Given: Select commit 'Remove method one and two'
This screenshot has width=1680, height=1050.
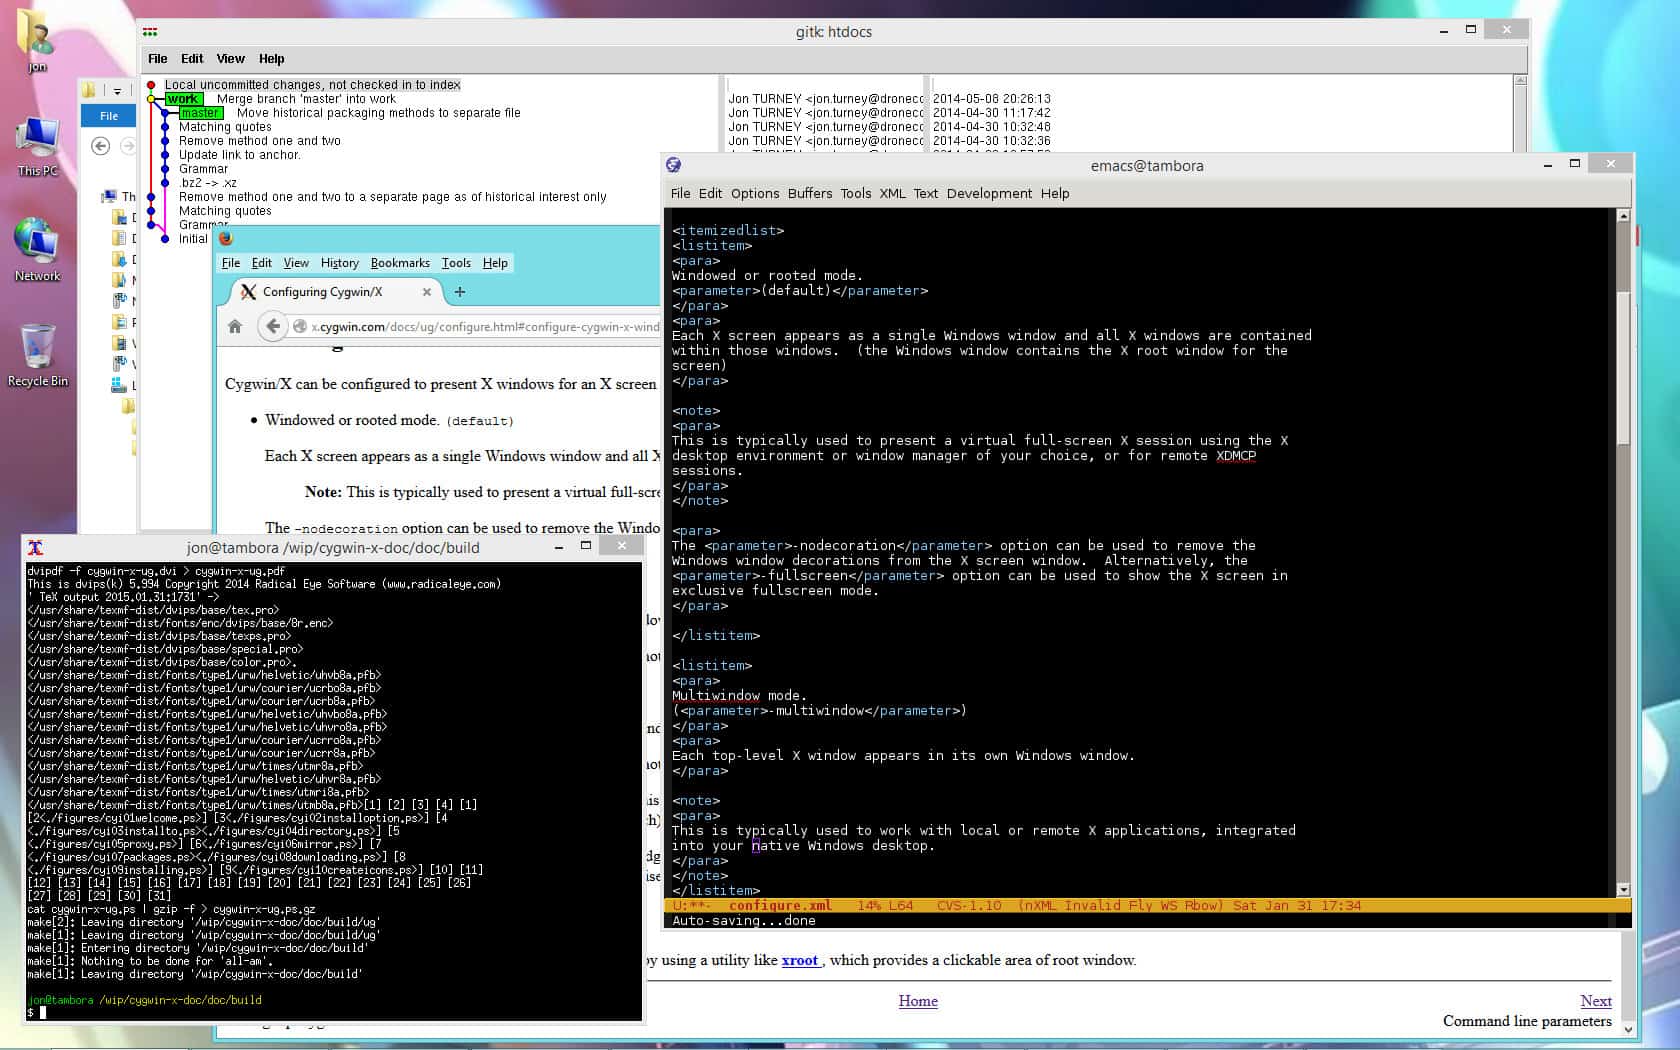Looking at the screenshot, I should (x=260, y=141).
